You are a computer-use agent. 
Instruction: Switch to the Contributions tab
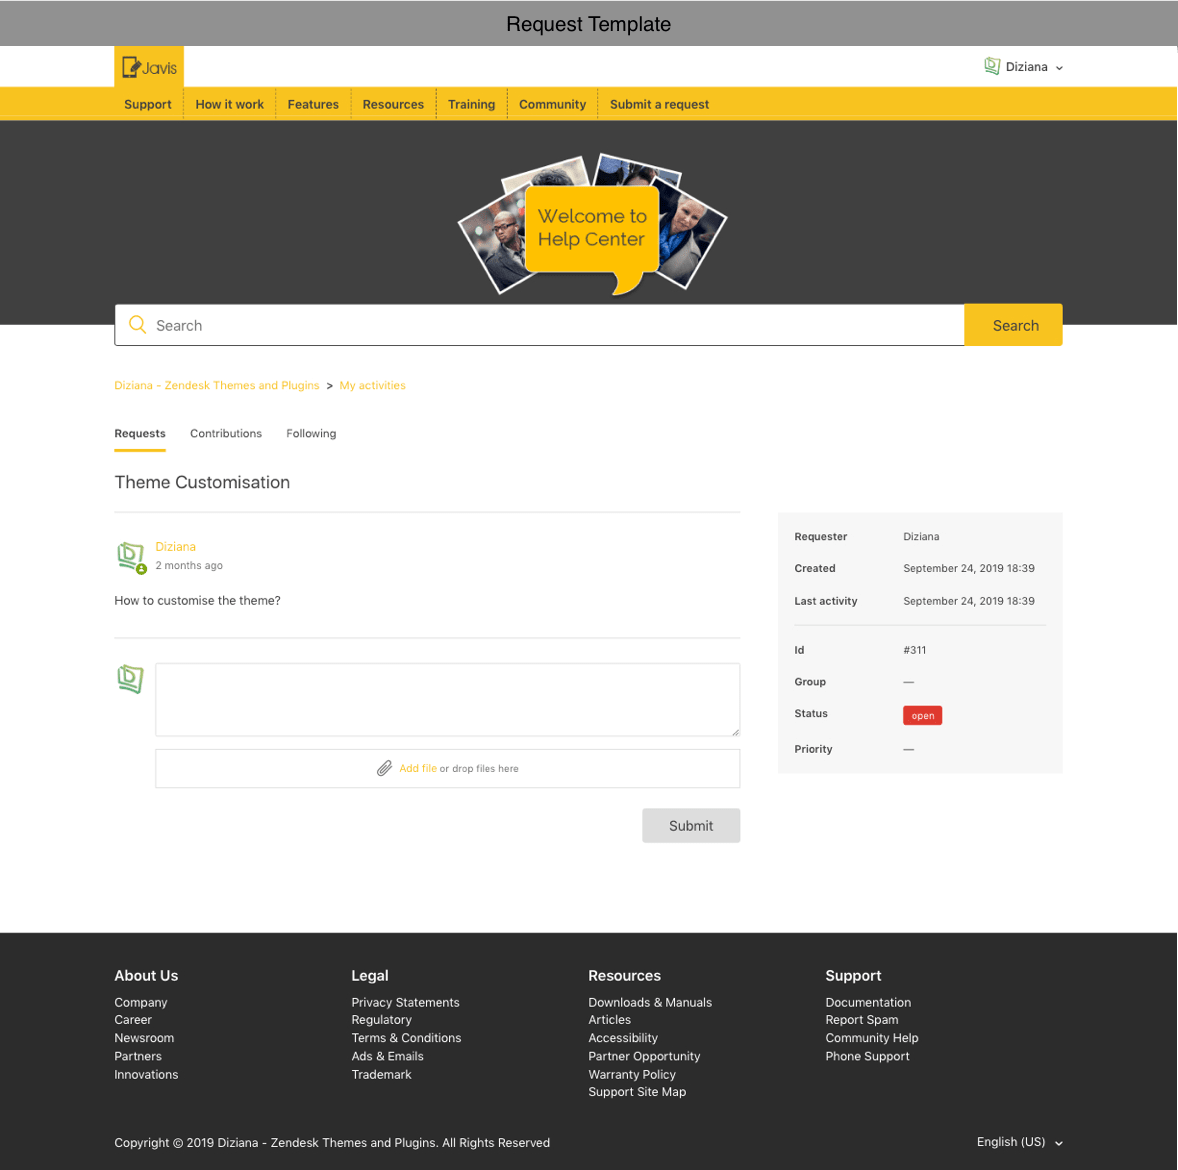226,433
